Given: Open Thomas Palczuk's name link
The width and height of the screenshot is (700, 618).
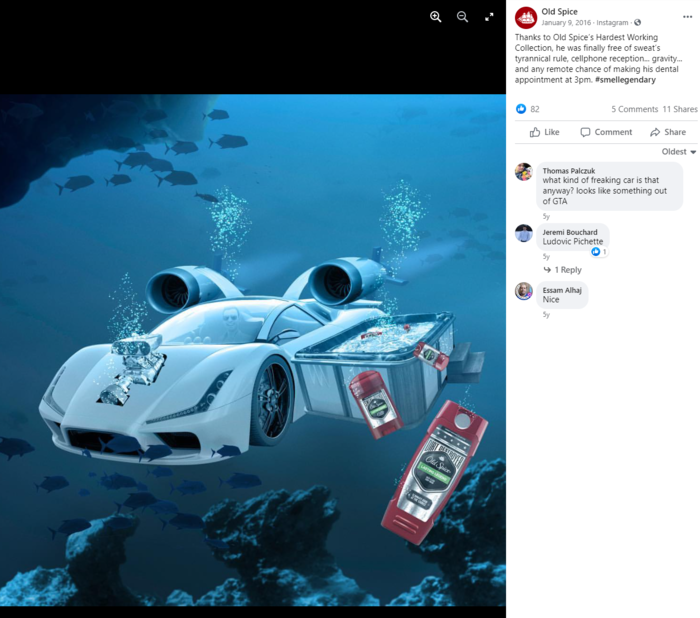Looking at the screenshot, I should coord(569,171).
